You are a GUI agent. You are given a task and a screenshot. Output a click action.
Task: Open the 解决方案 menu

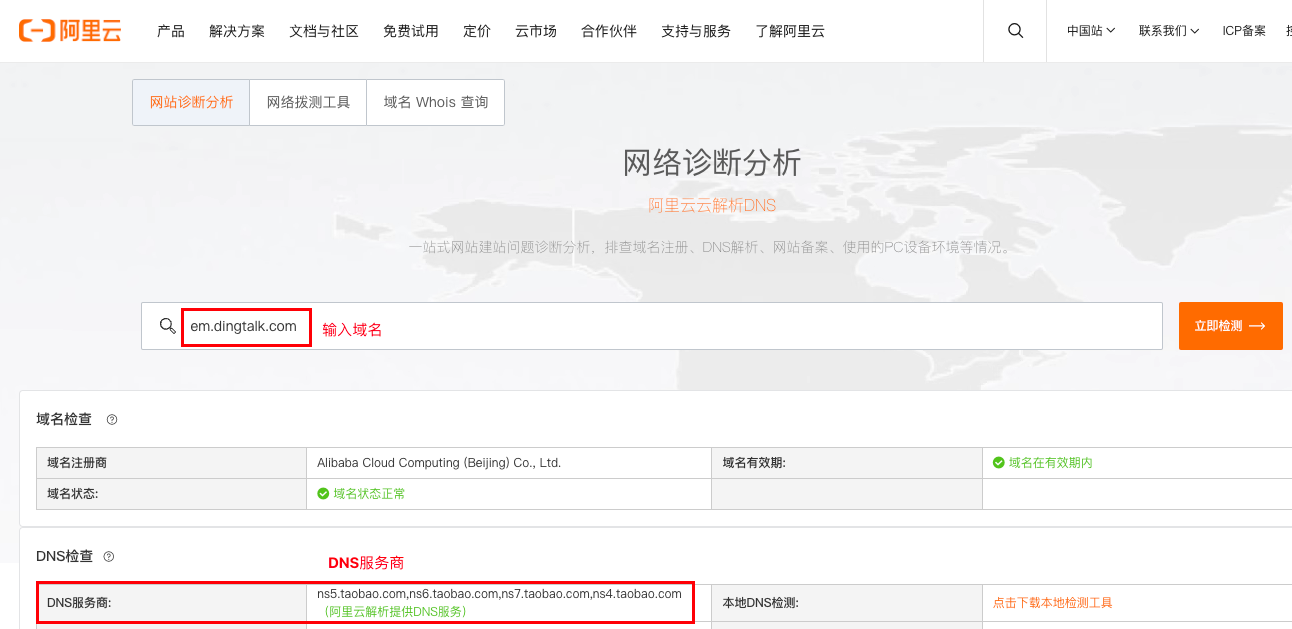coord(237,31)
